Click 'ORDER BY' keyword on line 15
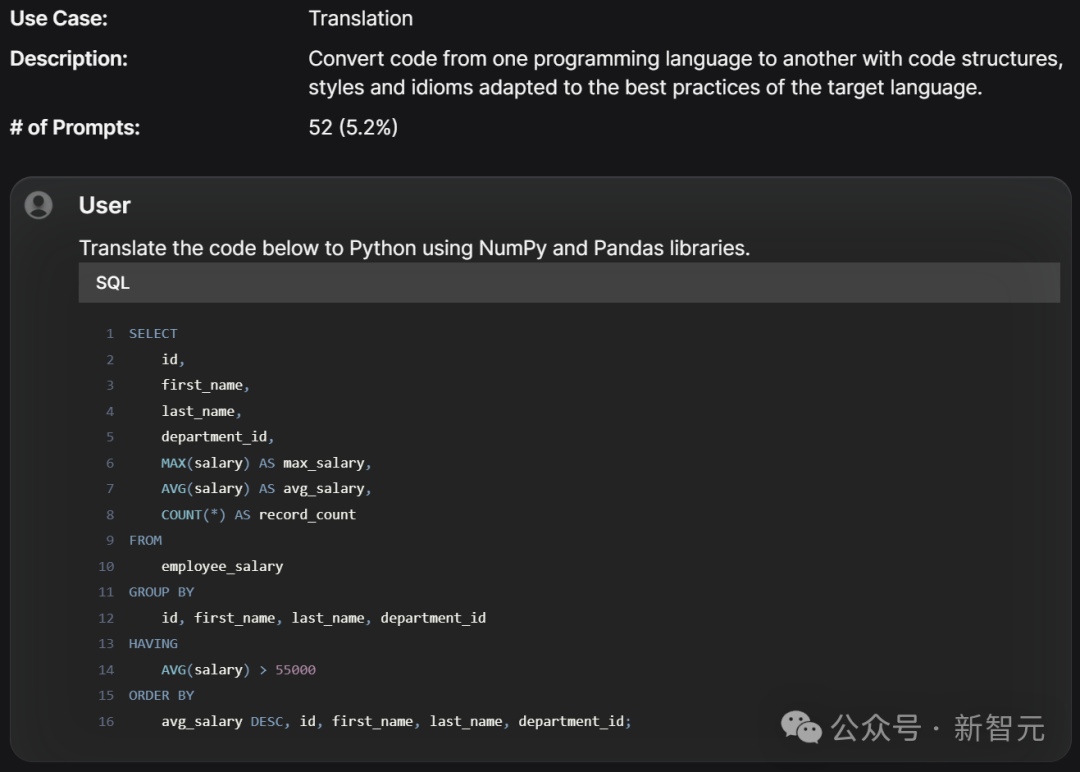Image resolution: width=1080 pixels, height=772 pixels. [x=161, y=696]
